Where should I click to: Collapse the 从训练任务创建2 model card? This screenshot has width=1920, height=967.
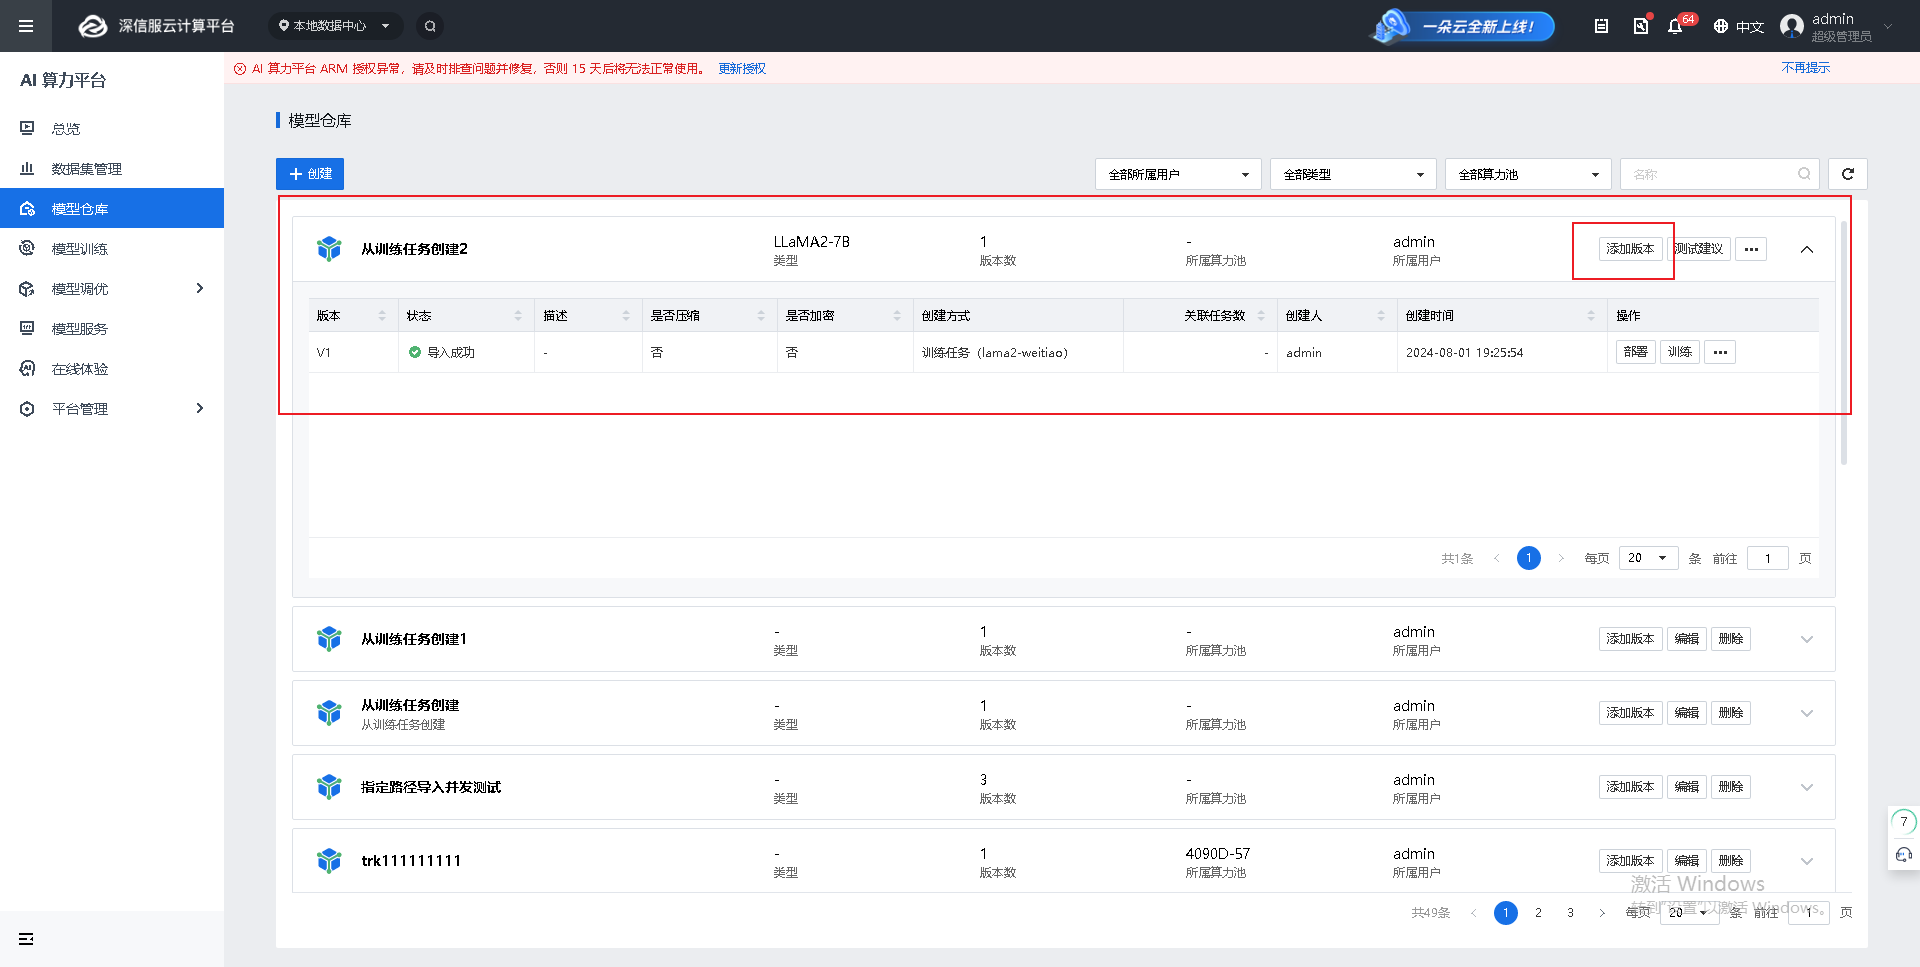1807,249
